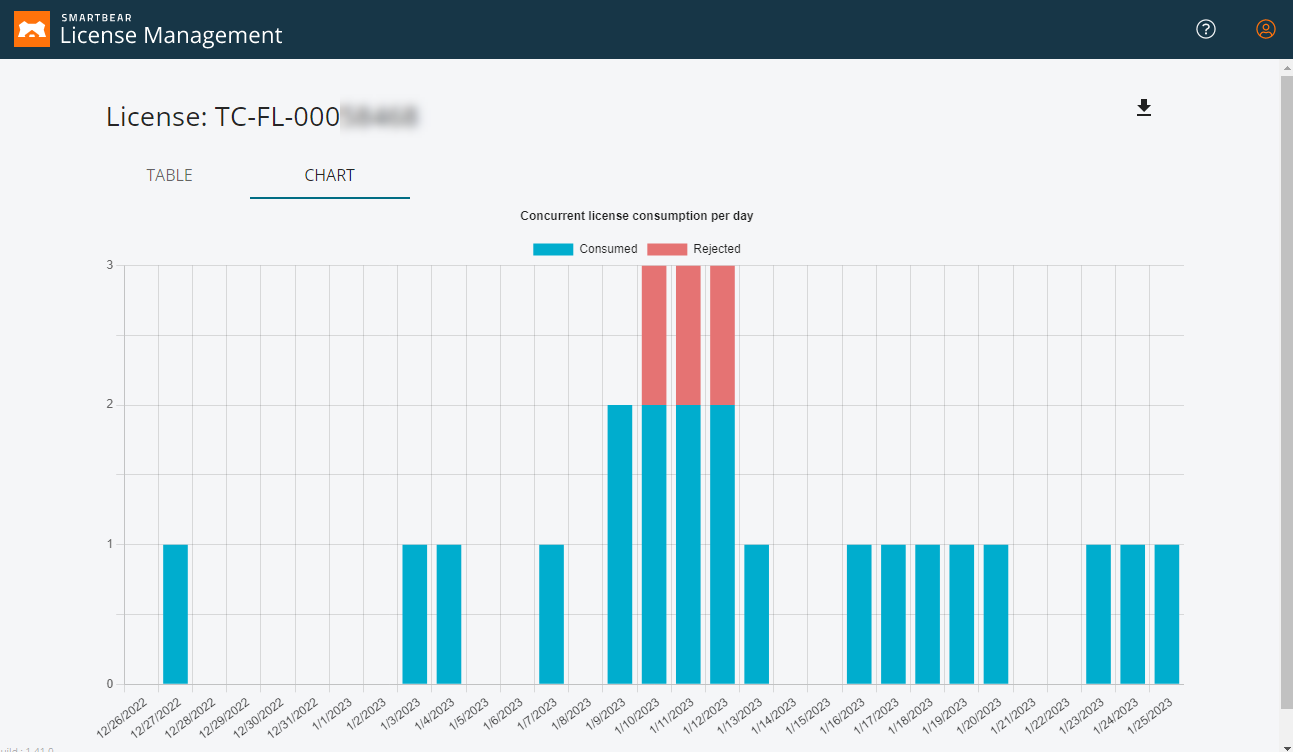Viewport: 1293px width, 752px height.
Task: Open the user account profile icon
Action: pos(1265,29)
